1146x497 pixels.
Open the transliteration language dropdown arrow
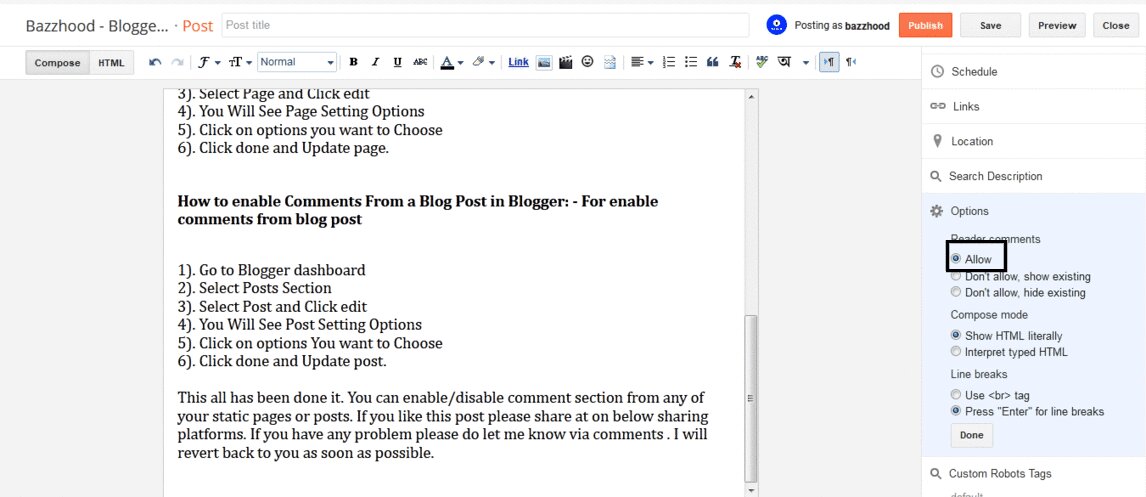(x=805, y=62)
